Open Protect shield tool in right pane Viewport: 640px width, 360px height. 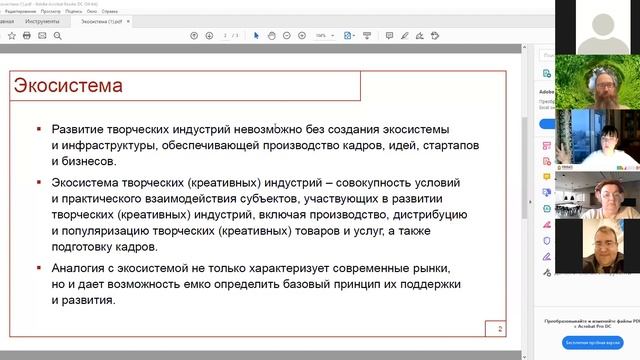pos(547,240)
